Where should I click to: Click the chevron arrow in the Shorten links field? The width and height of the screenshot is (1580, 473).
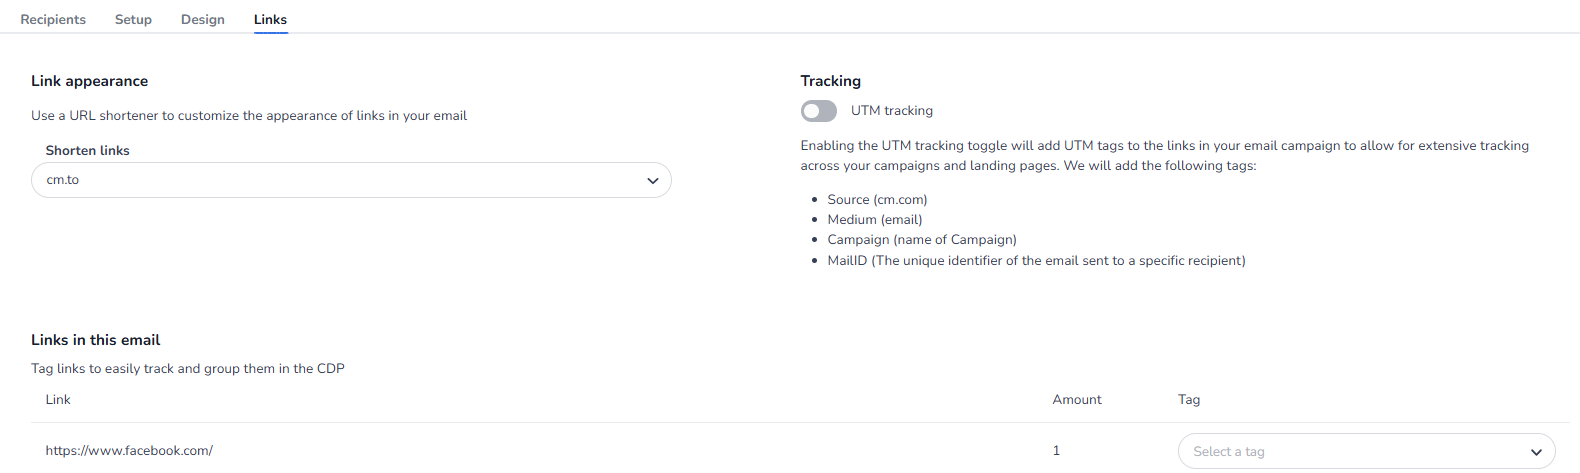pyautogui.click(x=652, y=181)
